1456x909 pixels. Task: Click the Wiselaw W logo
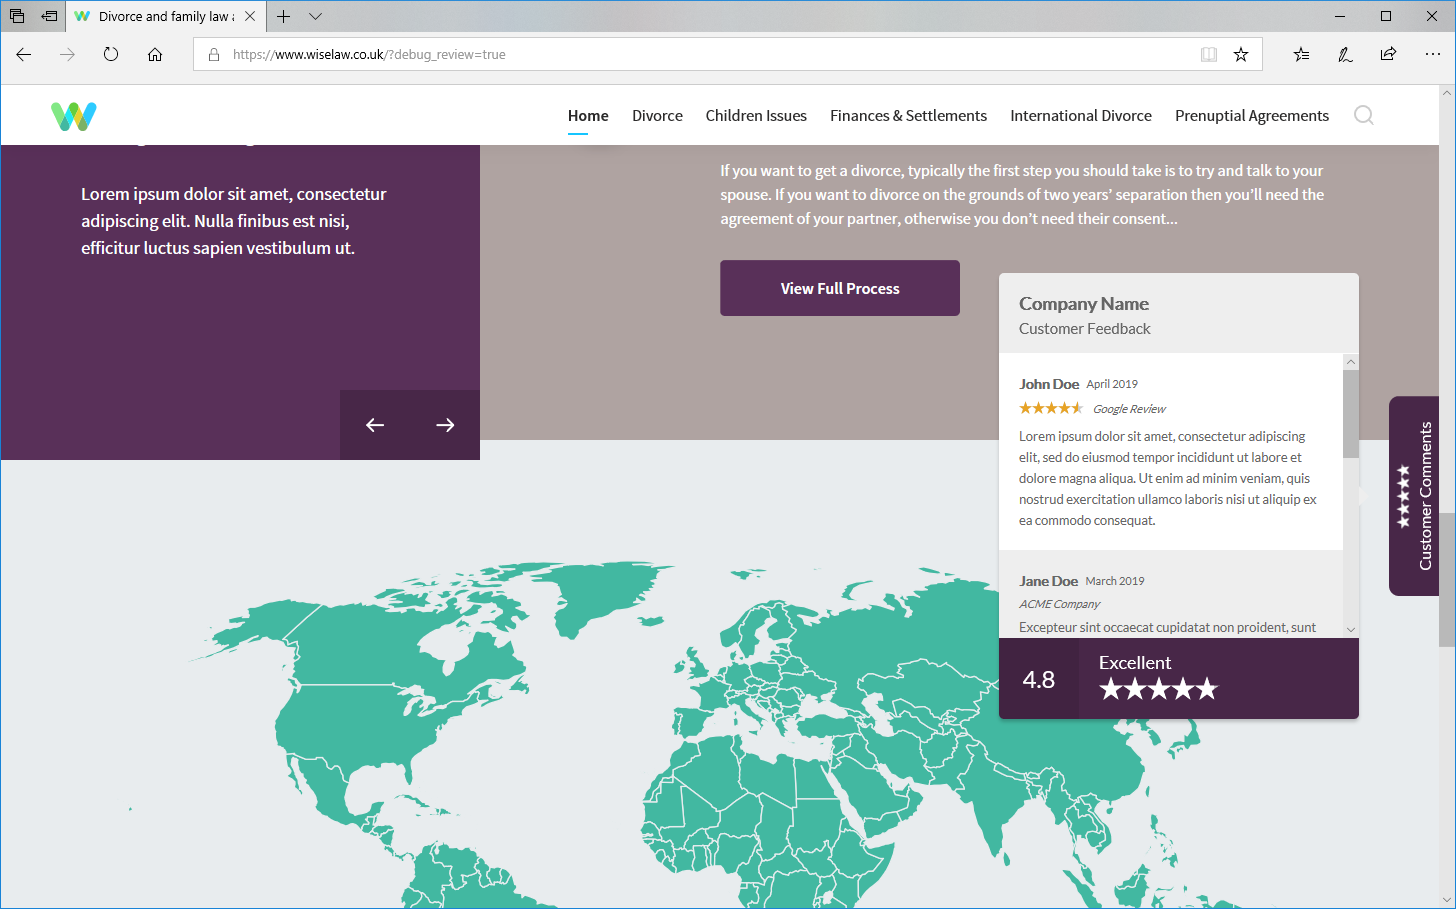74,116
